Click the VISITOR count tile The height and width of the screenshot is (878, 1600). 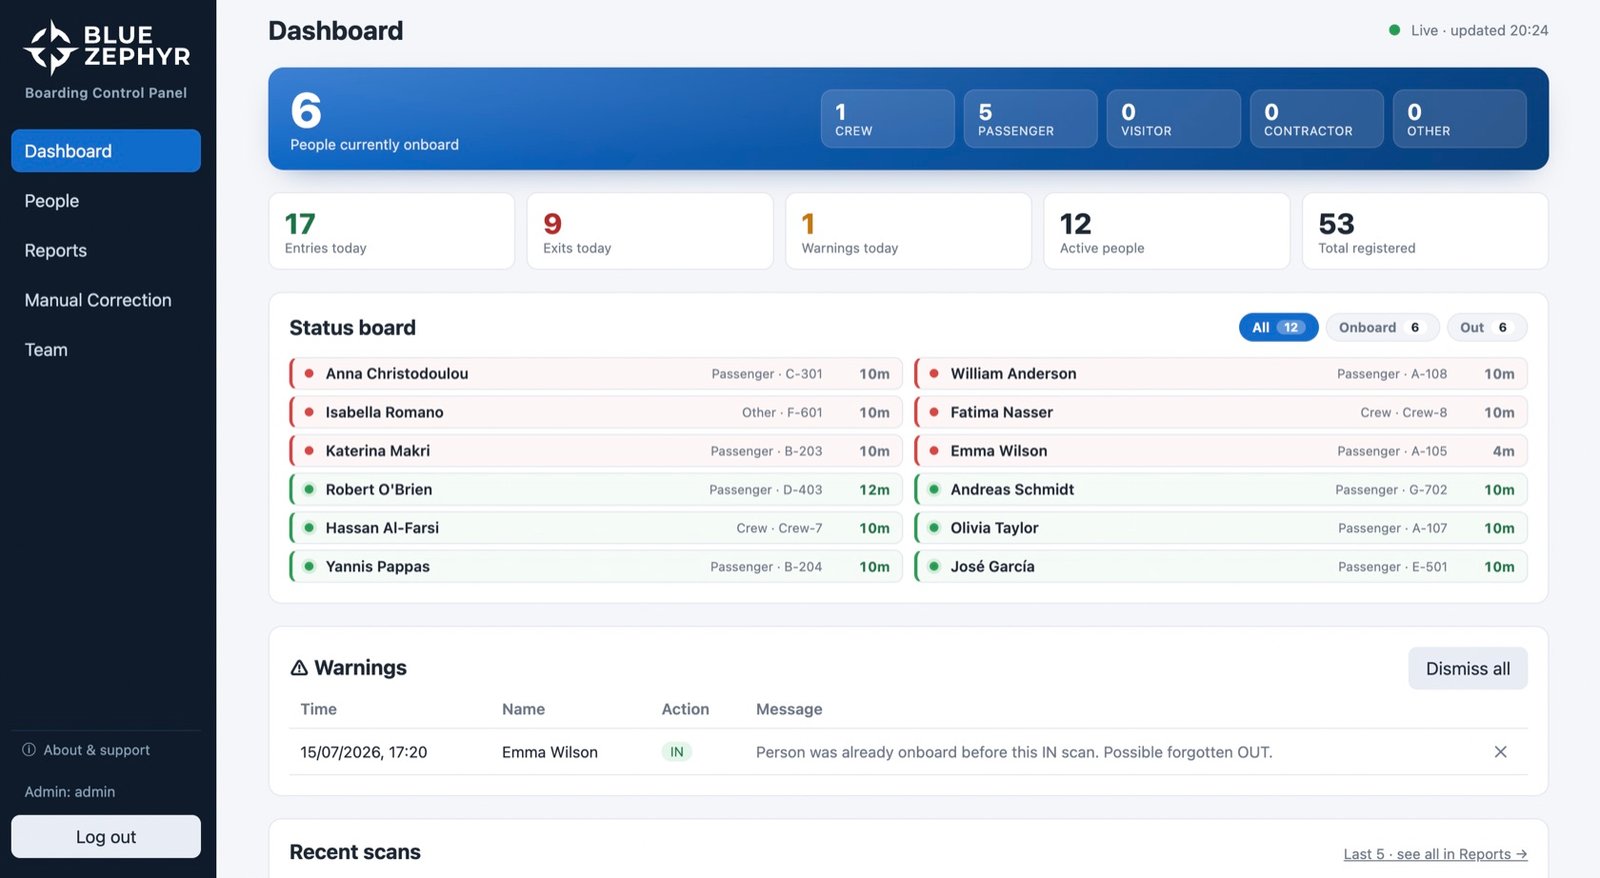click(x=1173, y=119)
